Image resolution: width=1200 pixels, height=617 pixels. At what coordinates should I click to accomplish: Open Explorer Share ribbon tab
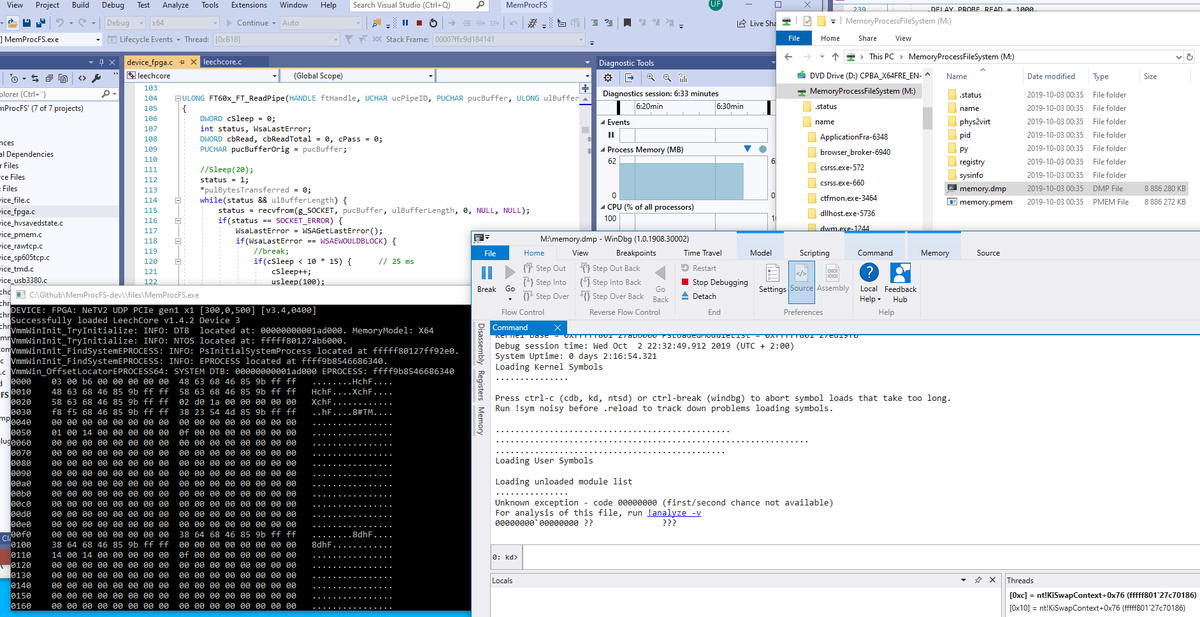coord(868,38)
